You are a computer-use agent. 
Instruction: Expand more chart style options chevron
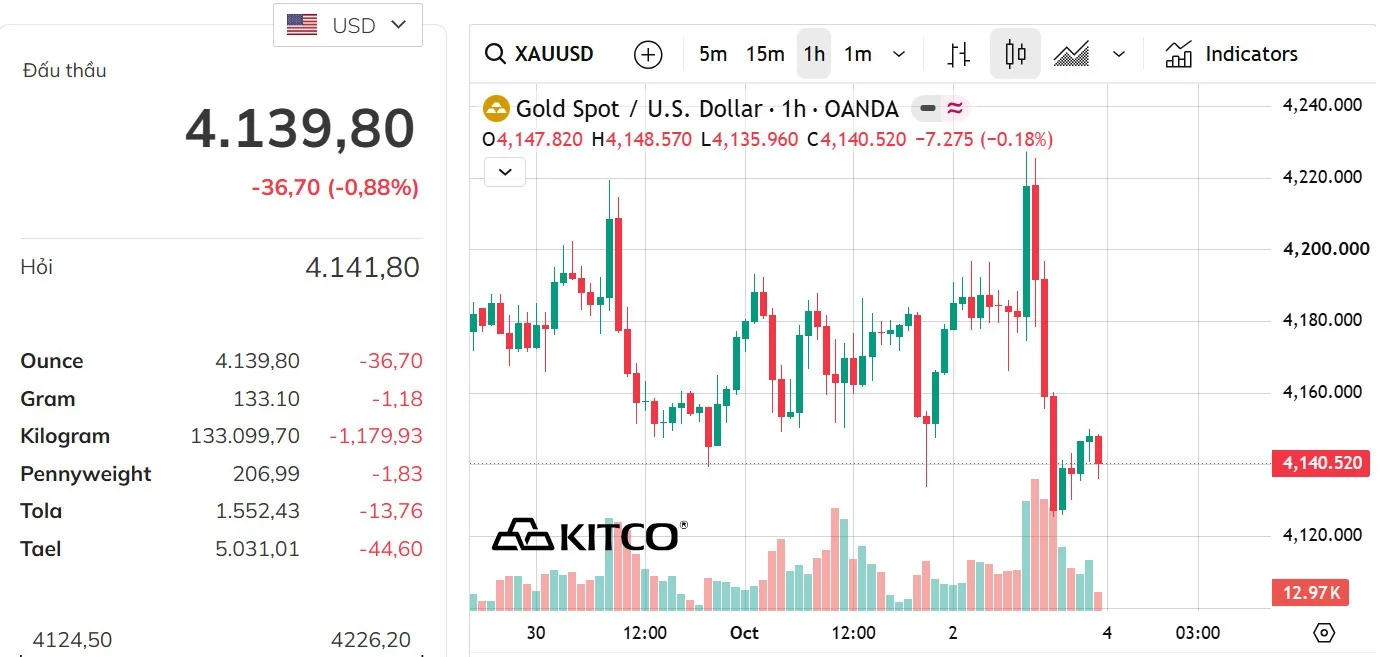pos(1119,54)
